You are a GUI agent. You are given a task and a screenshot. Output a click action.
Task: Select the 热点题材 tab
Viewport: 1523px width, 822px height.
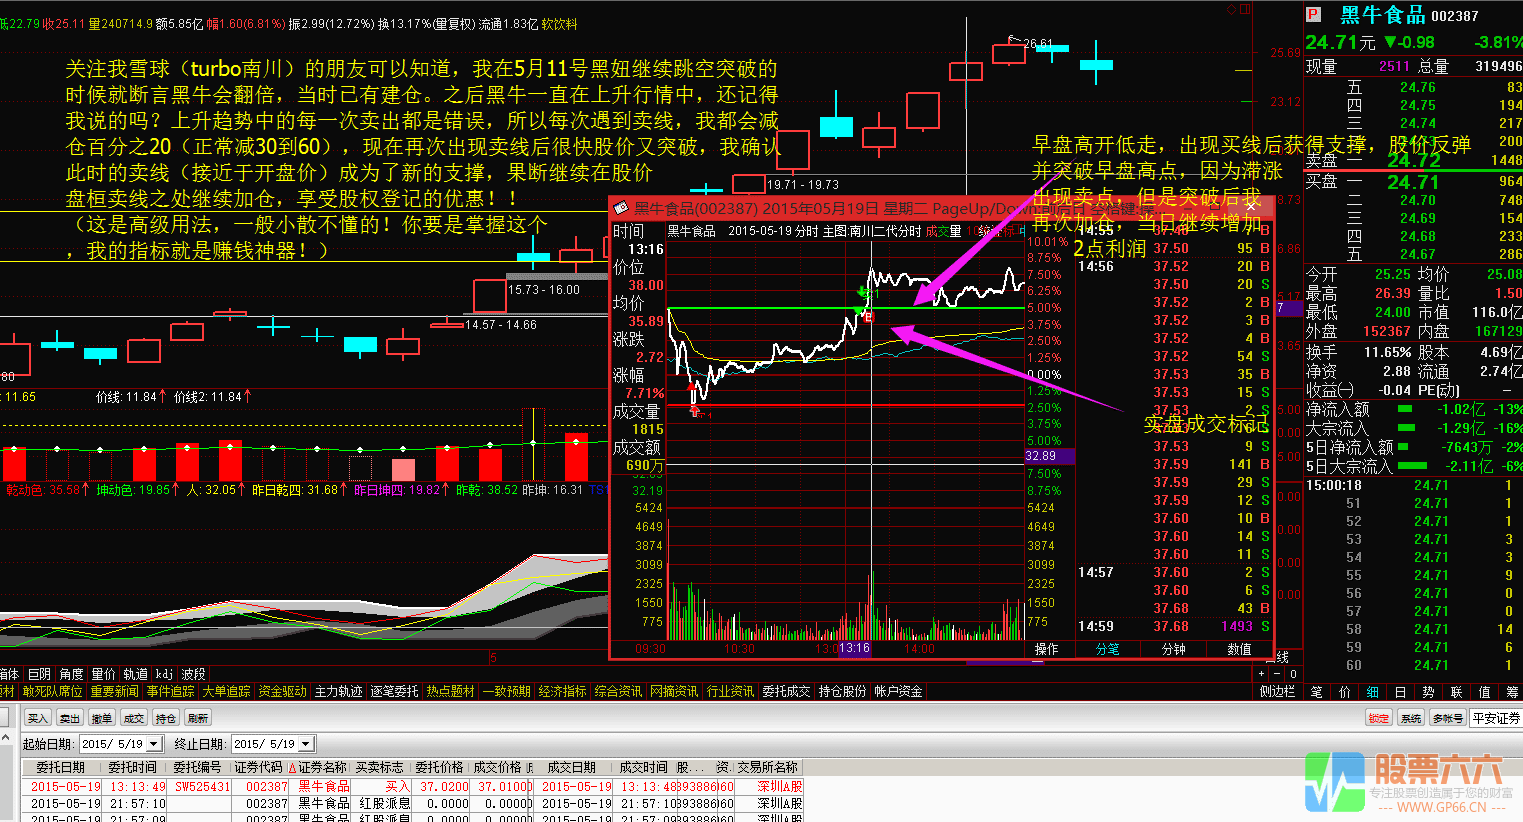point(451,691)
